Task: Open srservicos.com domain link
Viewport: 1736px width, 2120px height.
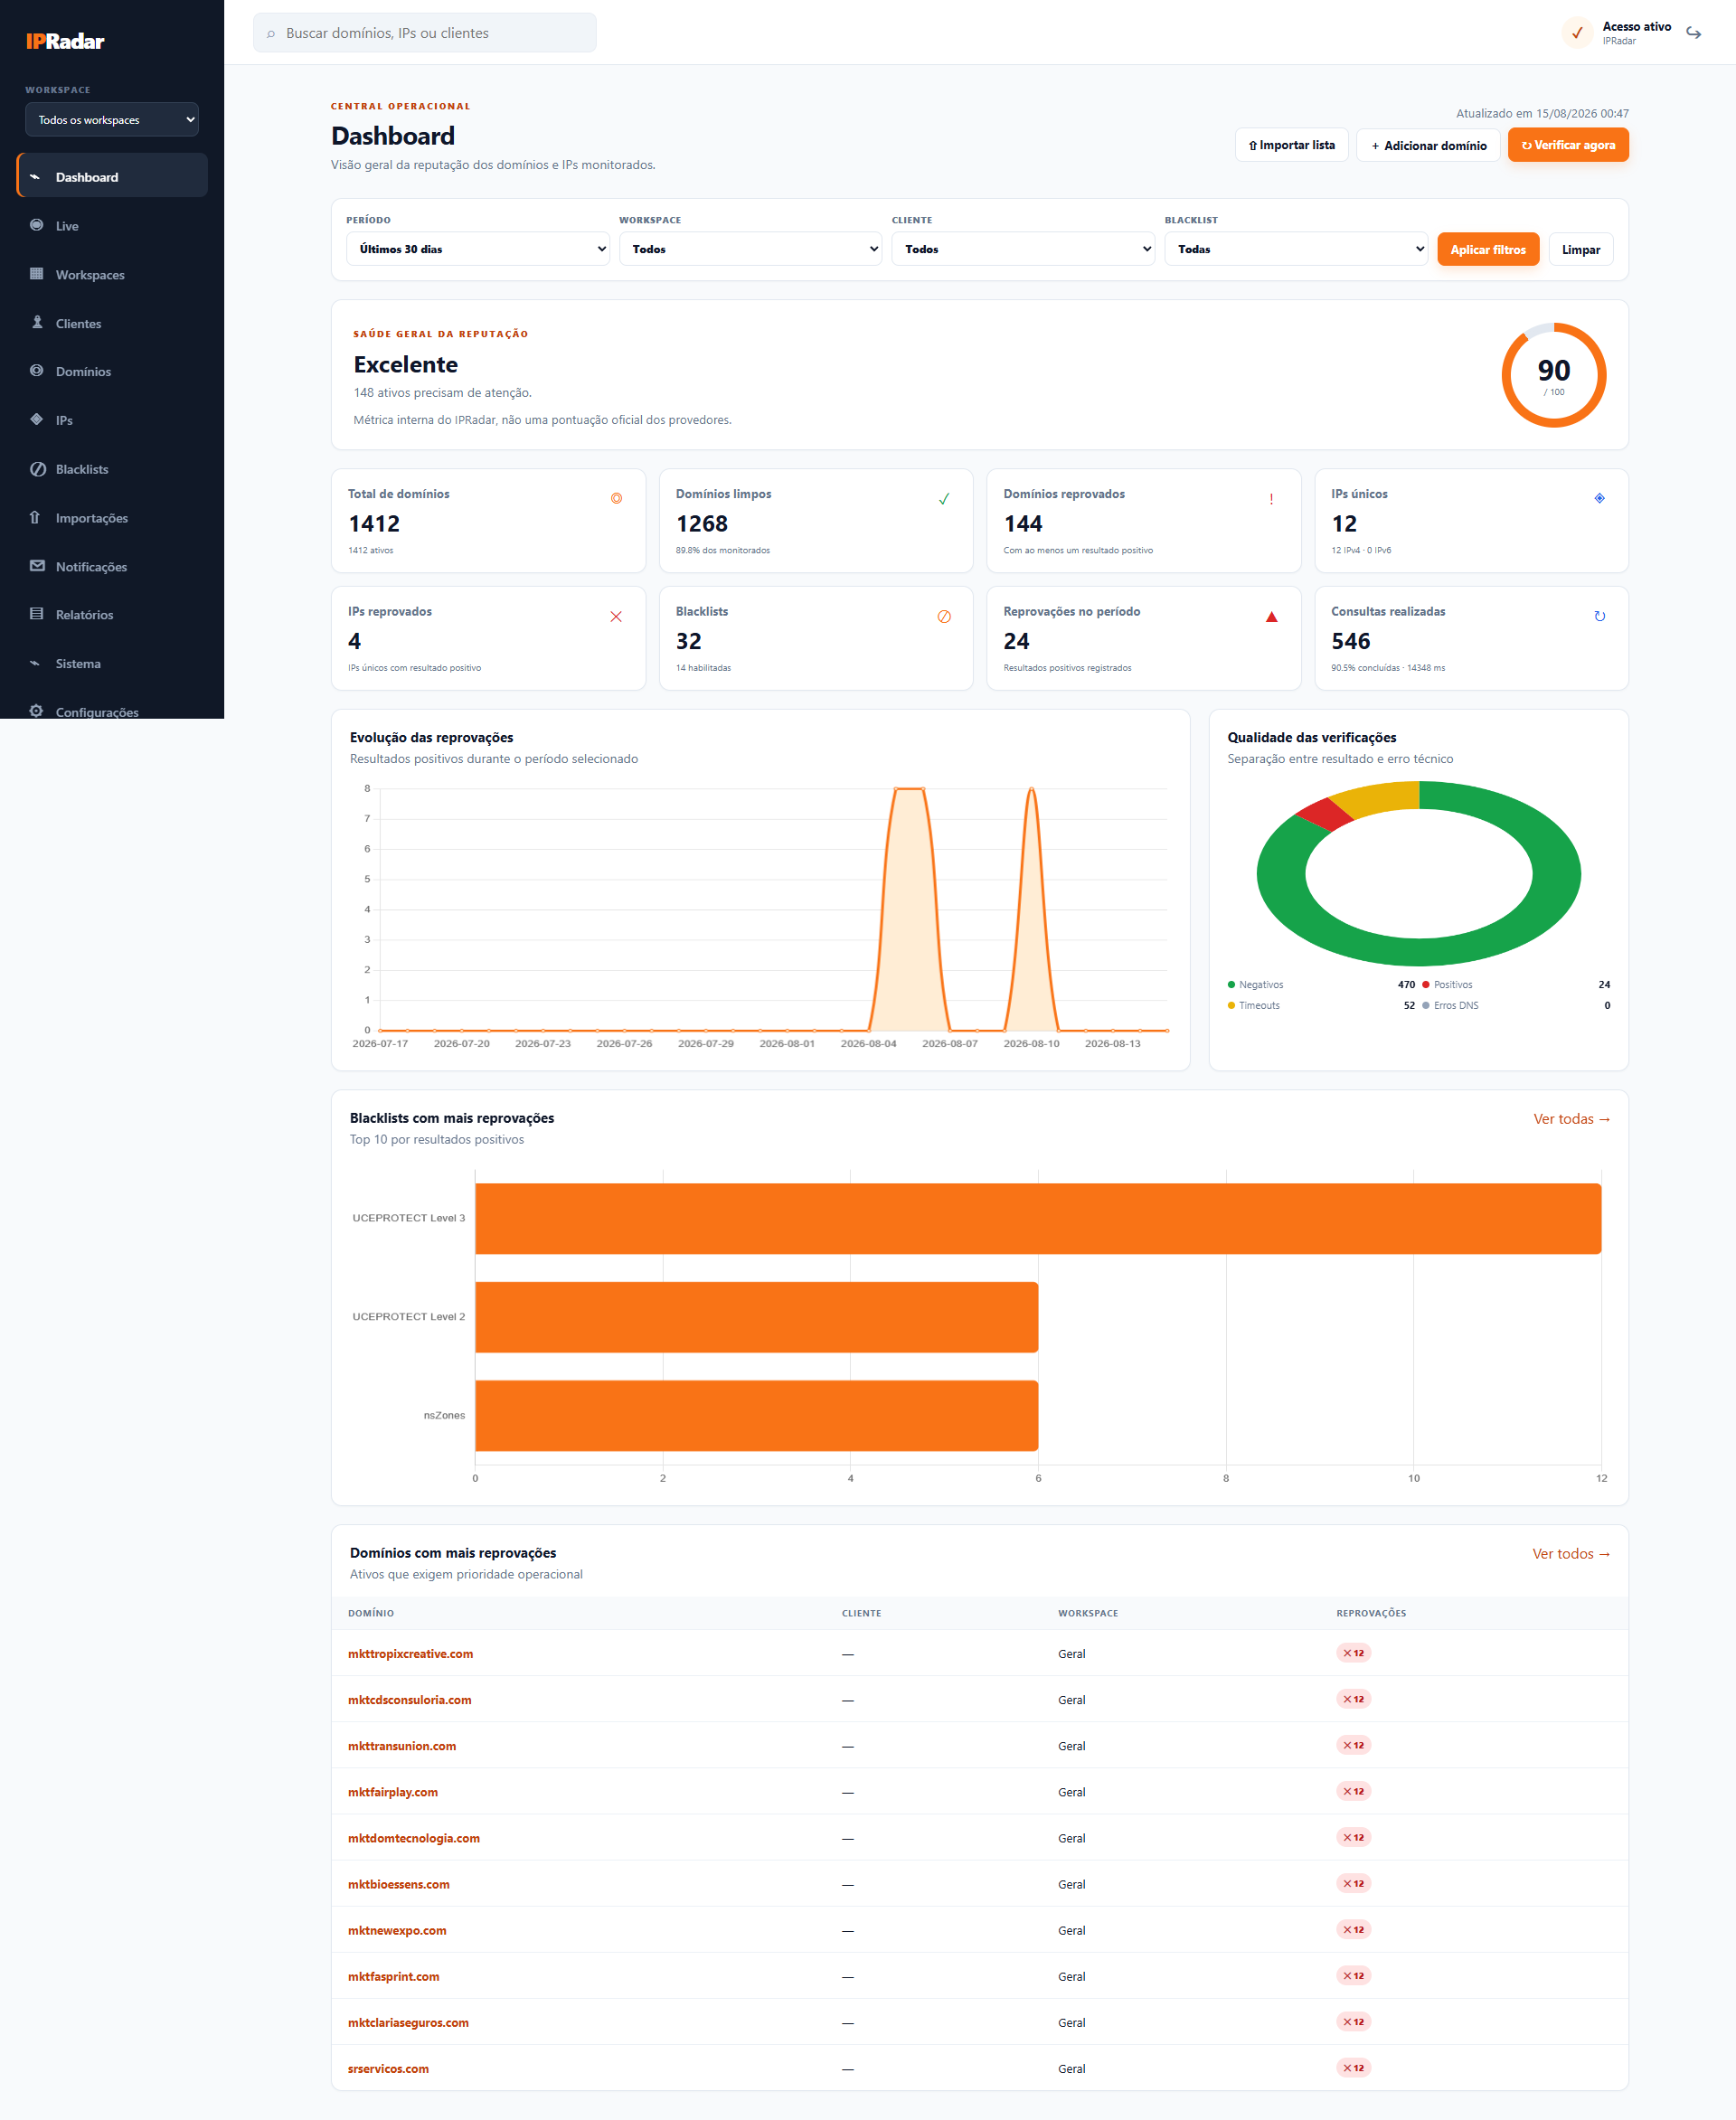Action: [x=388, y=2069]
